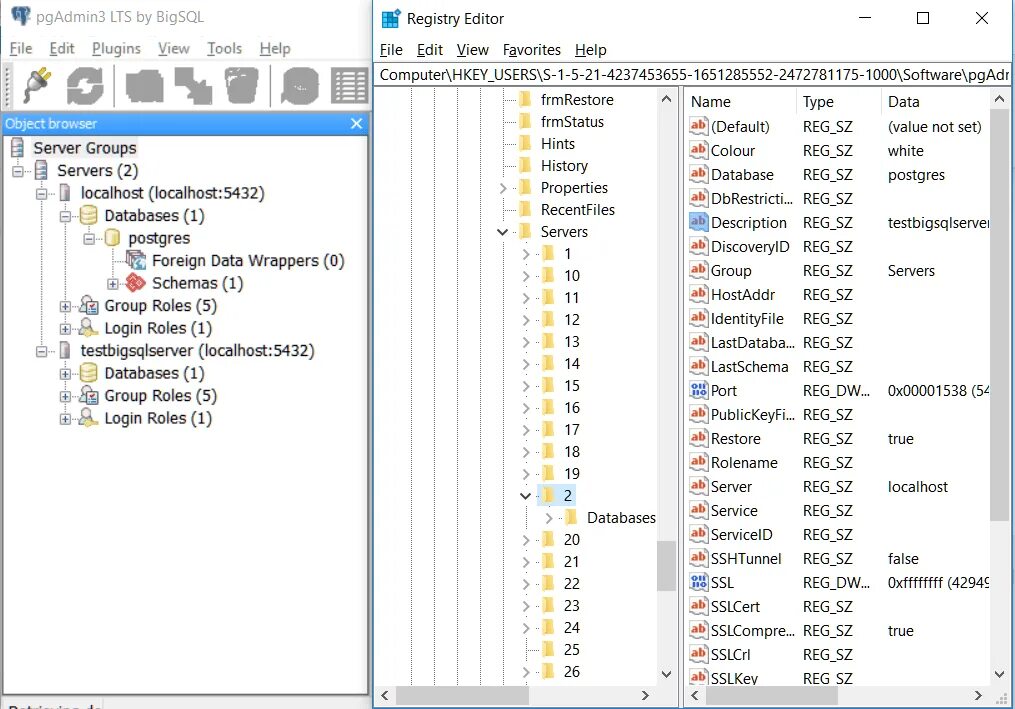Collapse the localhost server node

tap(41, 194)
